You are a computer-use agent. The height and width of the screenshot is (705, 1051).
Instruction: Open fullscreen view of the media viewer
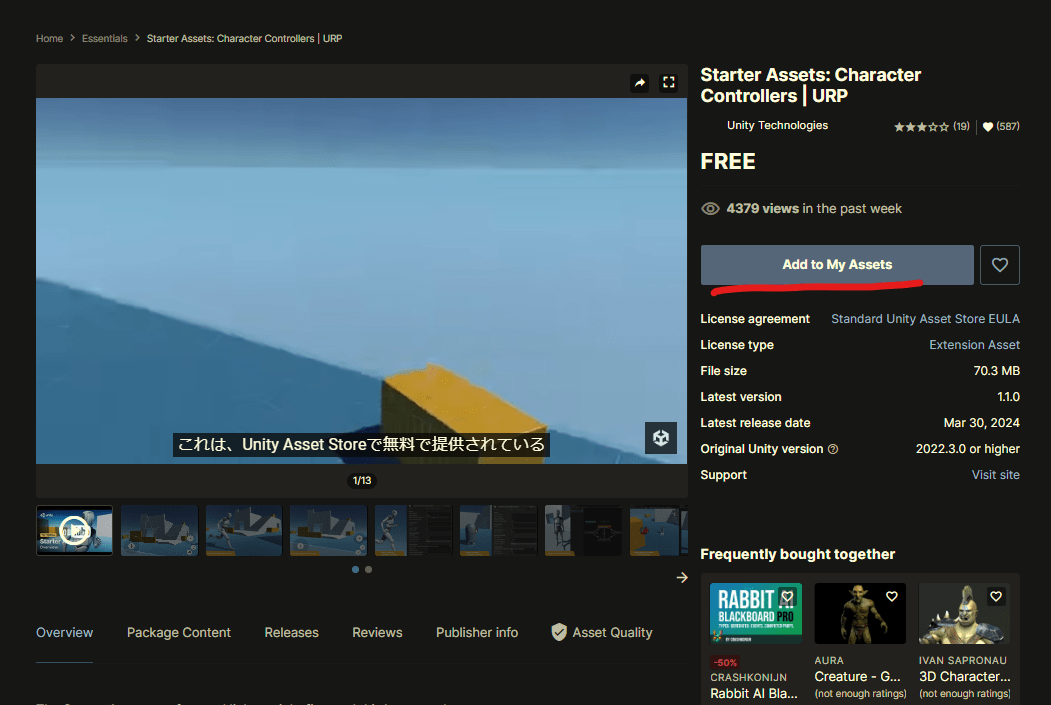[x=669, y=83]
